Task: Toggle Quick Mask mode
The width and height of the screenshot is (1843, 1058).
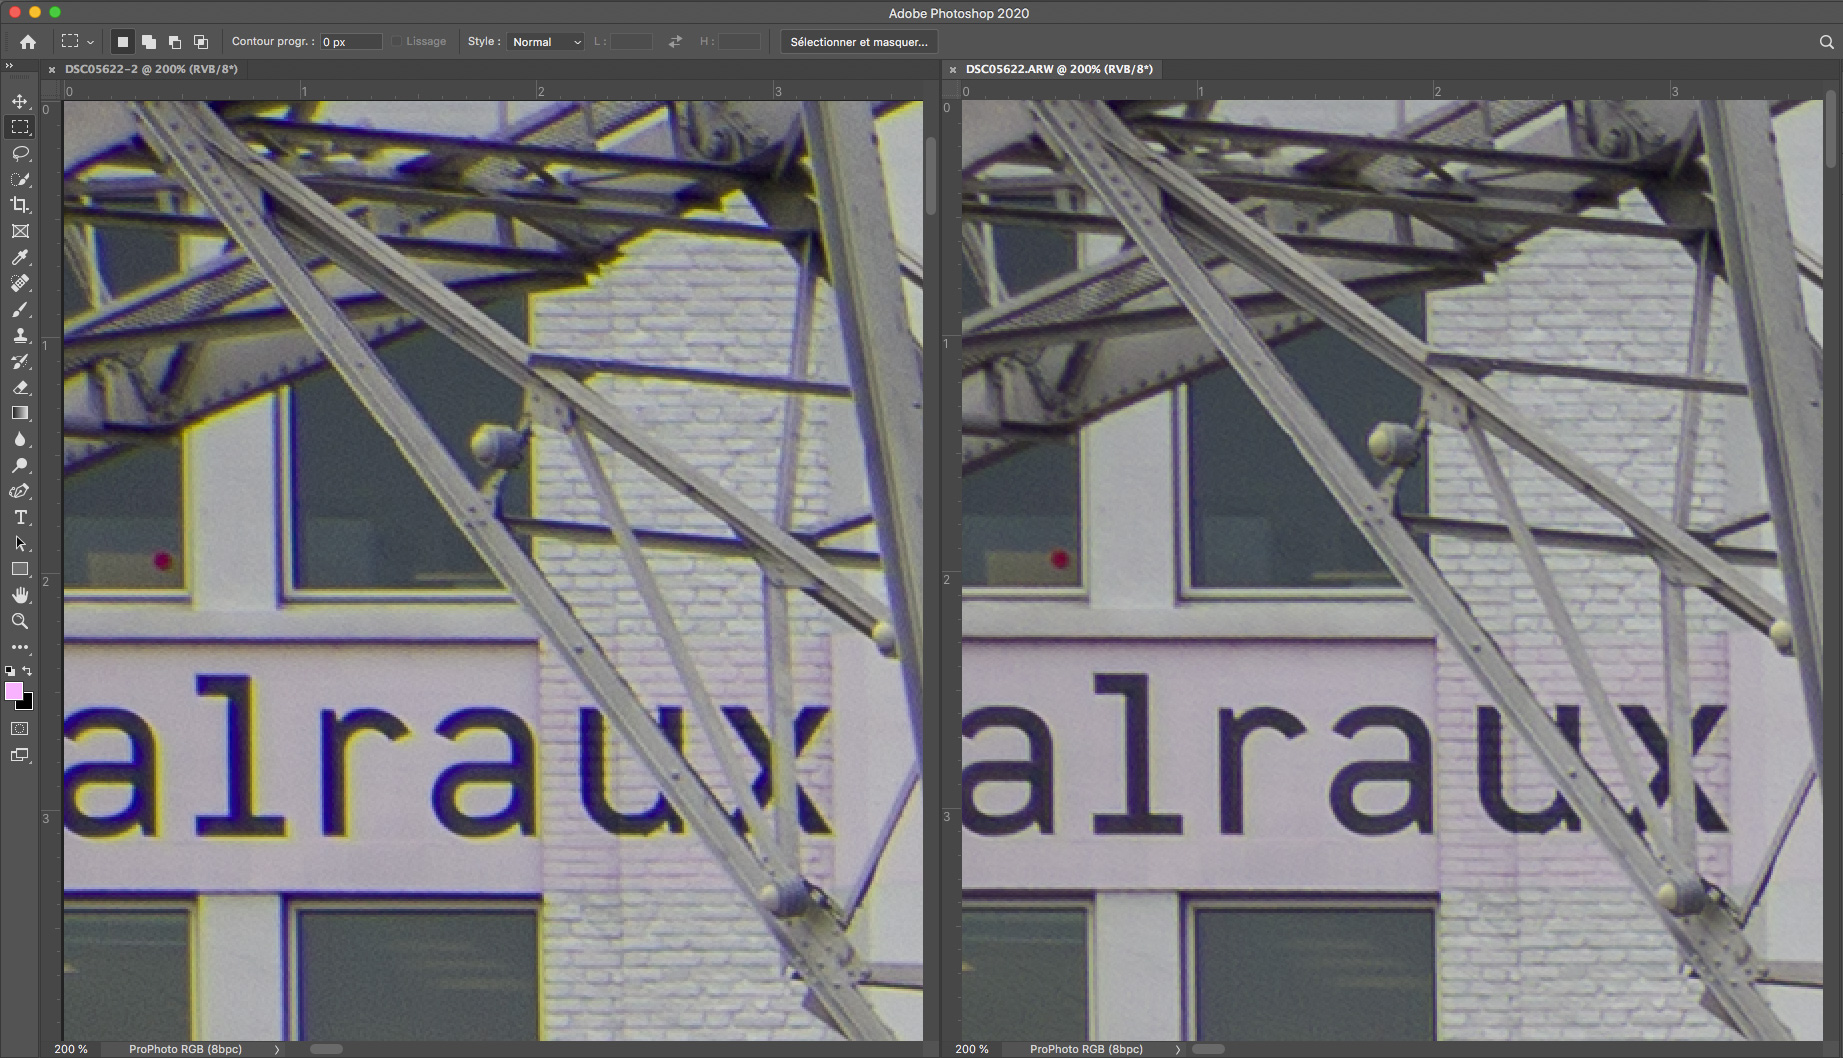Action: tap(20, 729)
